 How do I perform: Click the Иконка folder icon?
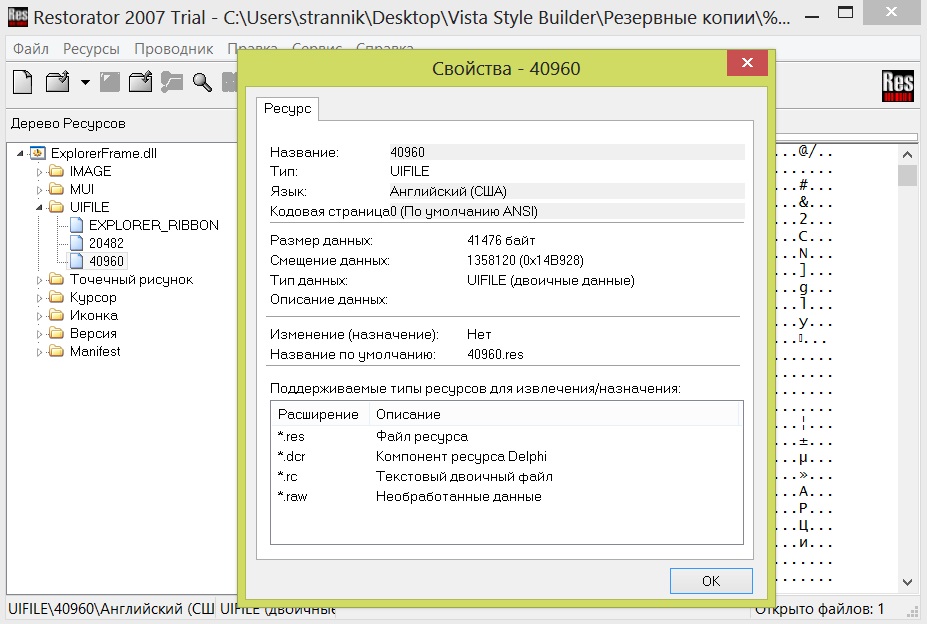(56, 315)
